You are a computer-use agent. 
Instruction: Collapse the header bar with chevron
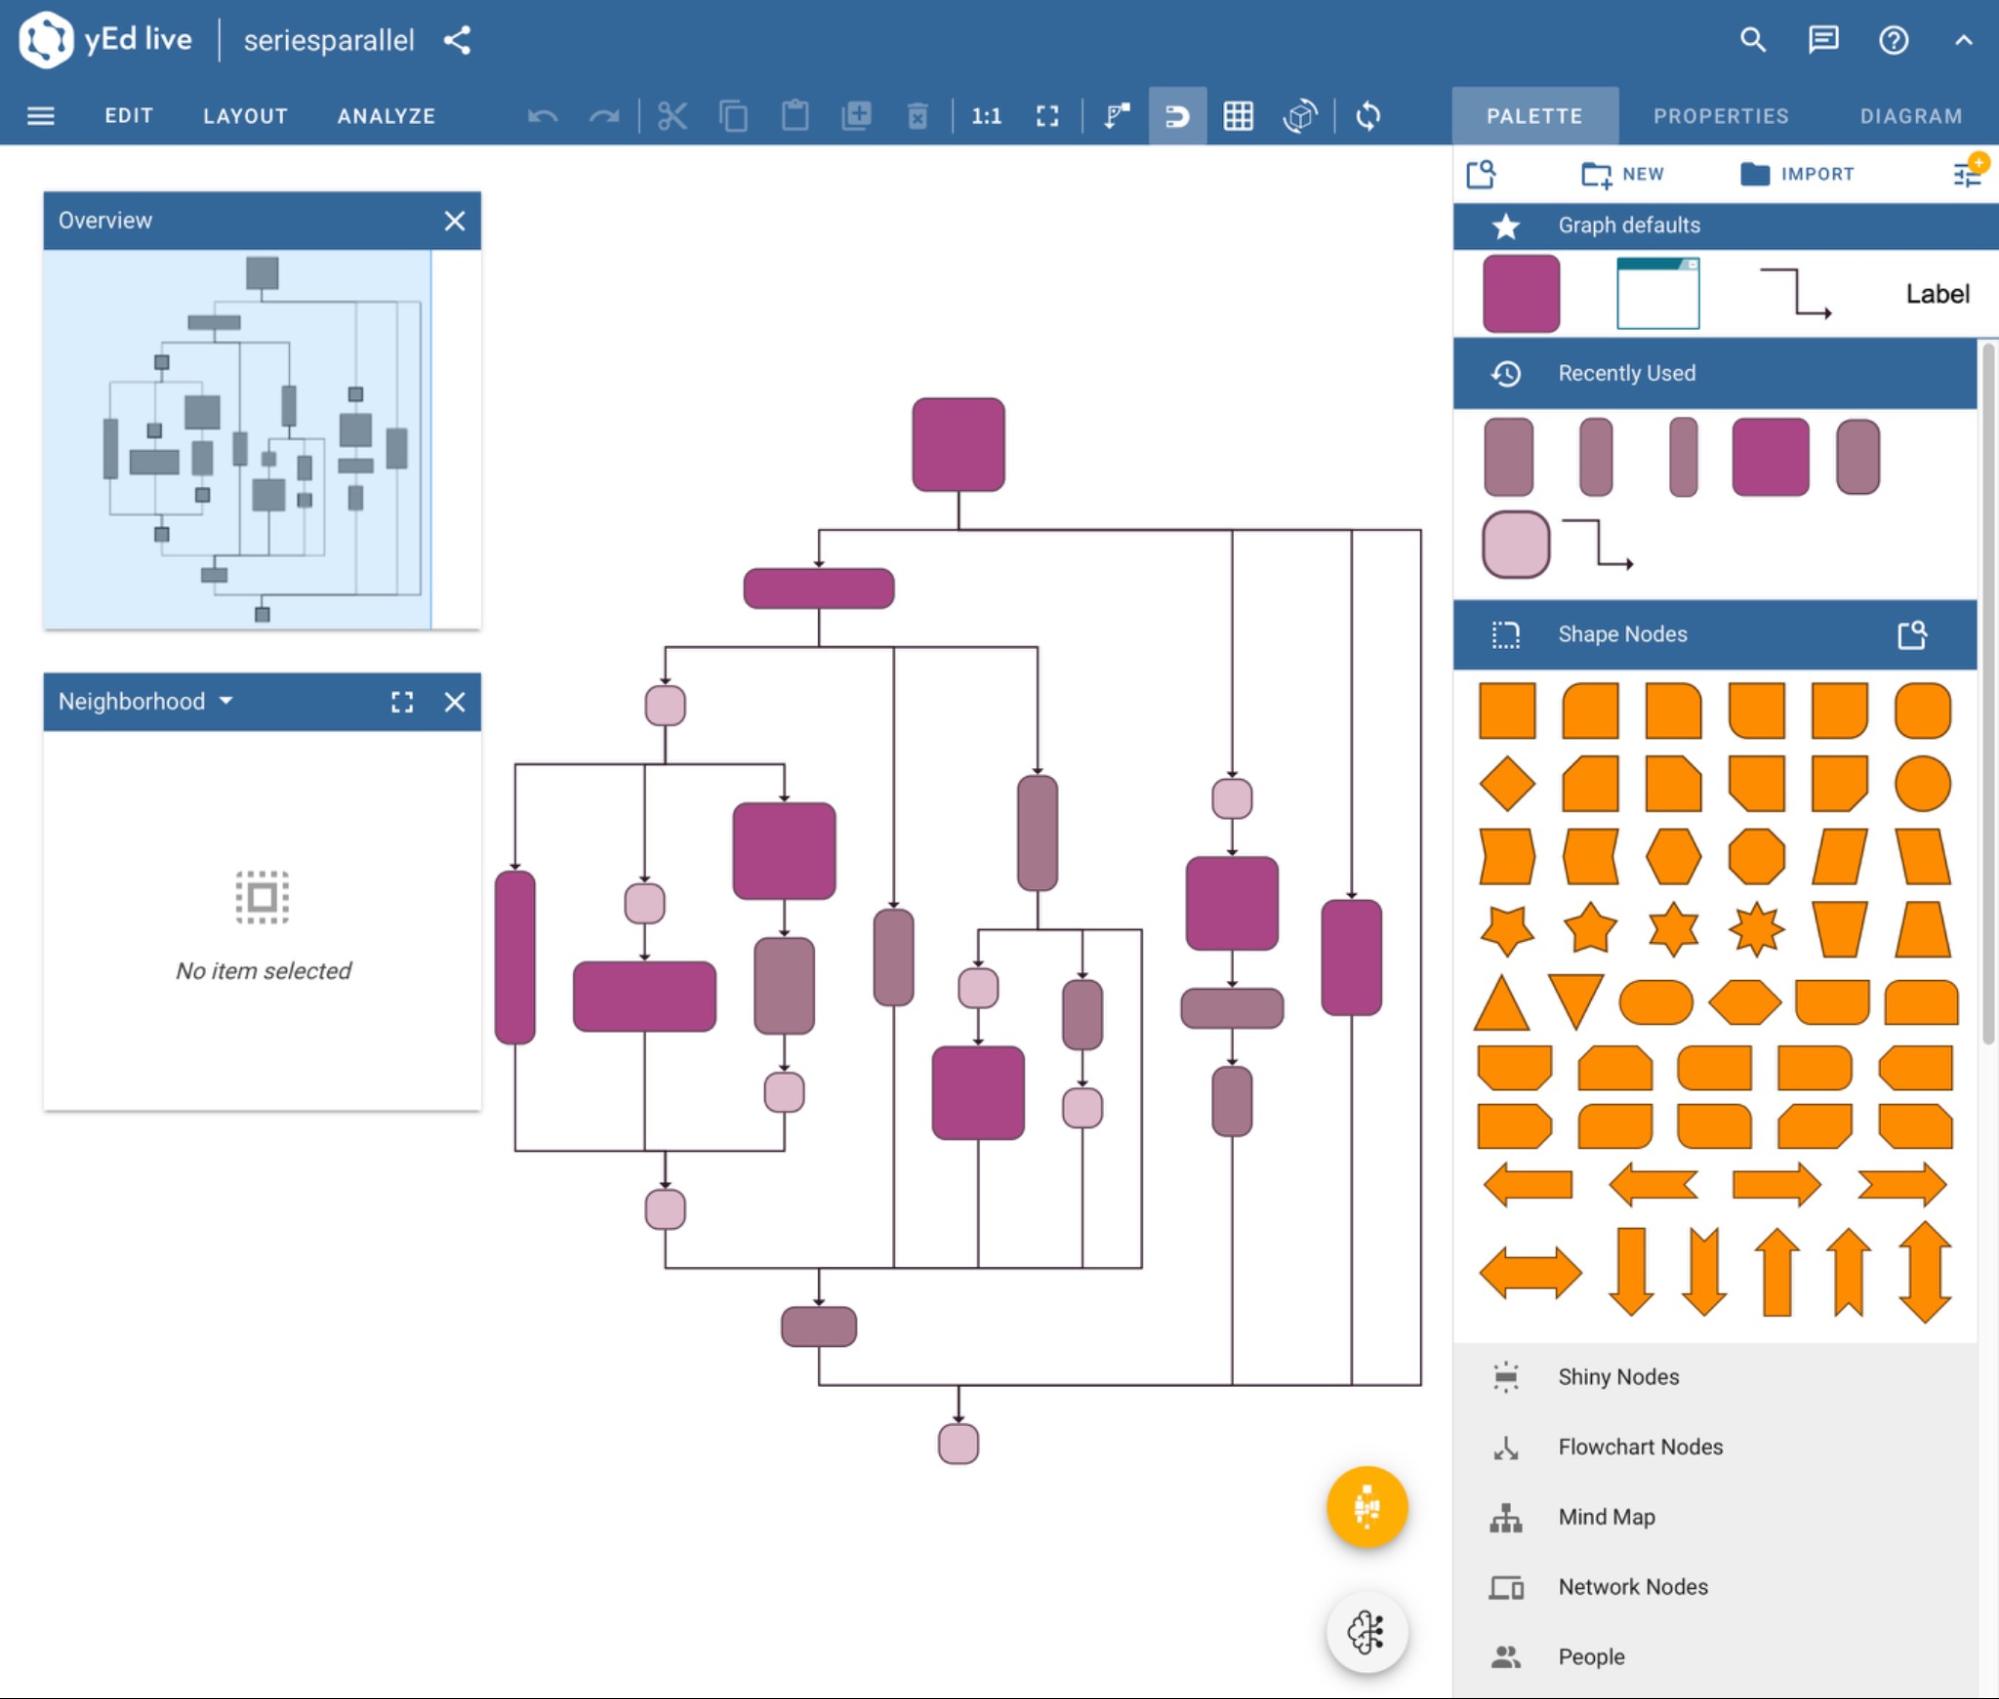[1963, 40]
